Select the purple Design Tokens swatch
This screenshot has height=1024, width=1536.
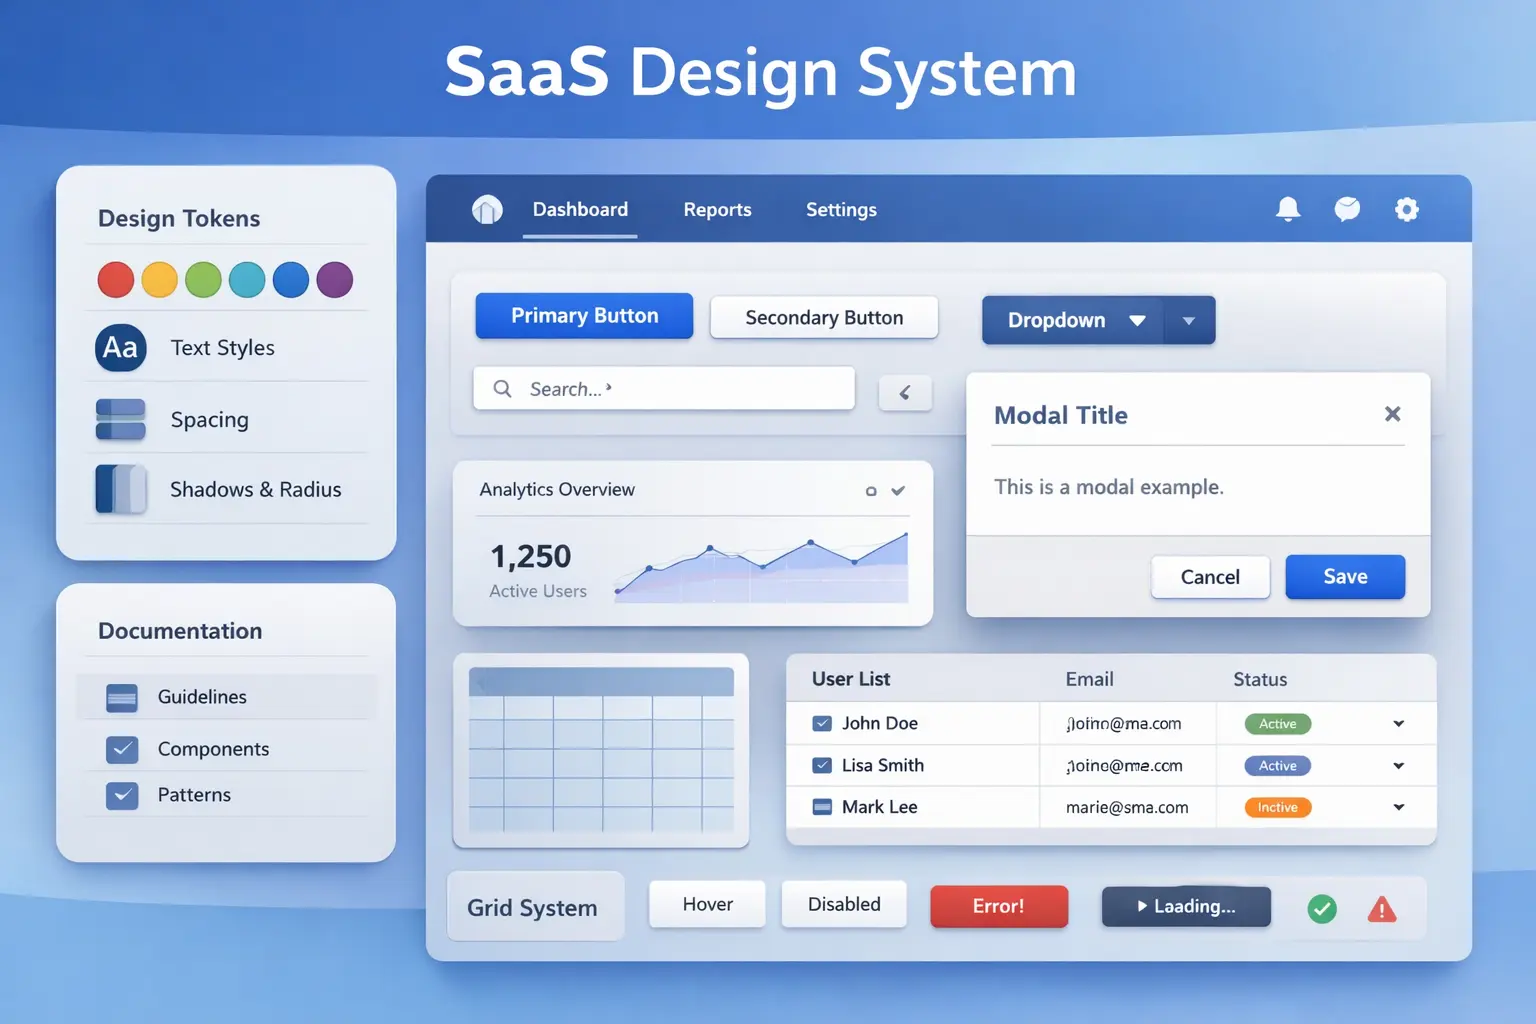pos(334,280)
